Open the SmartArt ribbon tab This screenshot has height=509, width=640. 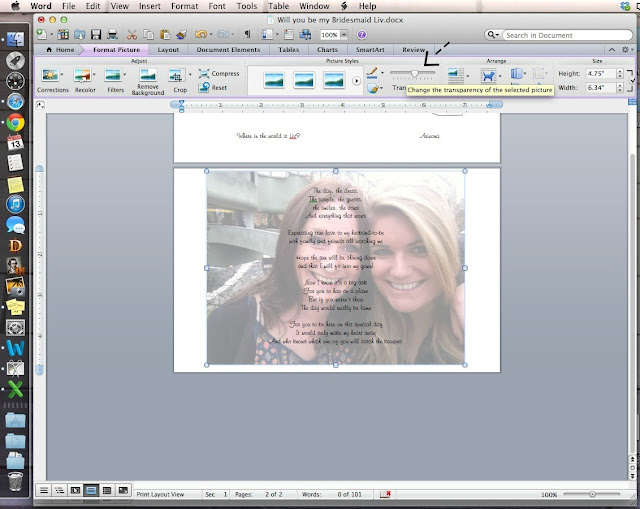click(370, 50)
